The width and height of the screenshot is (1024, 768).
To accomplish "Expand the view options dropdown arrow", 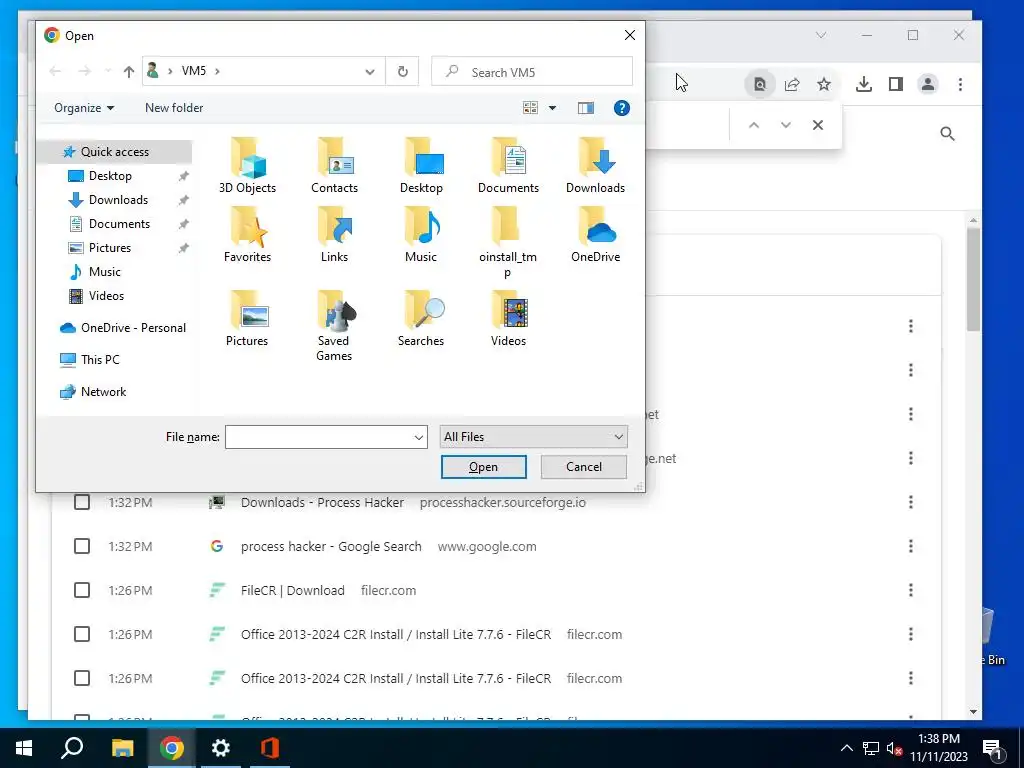I will pos(552,108).
